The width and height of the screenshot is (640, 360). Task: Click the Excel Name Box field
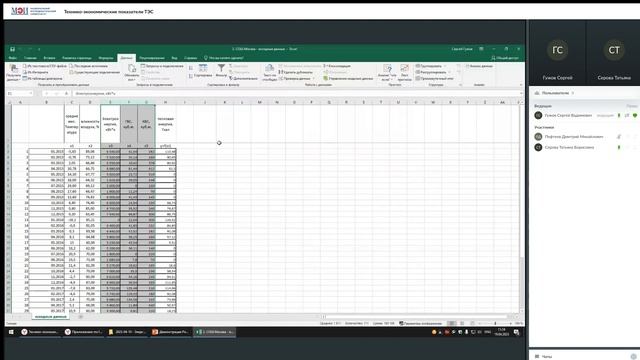pos(19,93)
